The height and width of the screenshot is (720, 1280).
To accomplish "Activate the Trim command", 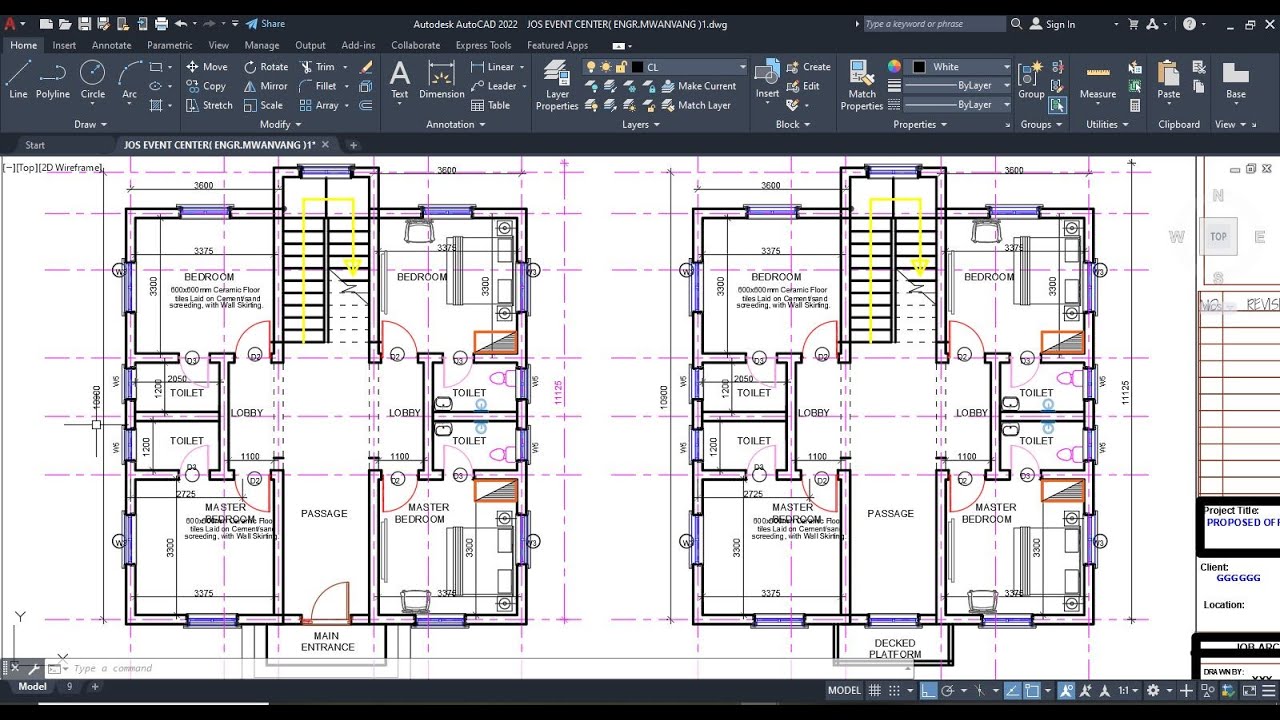I will tap(317, 67).
